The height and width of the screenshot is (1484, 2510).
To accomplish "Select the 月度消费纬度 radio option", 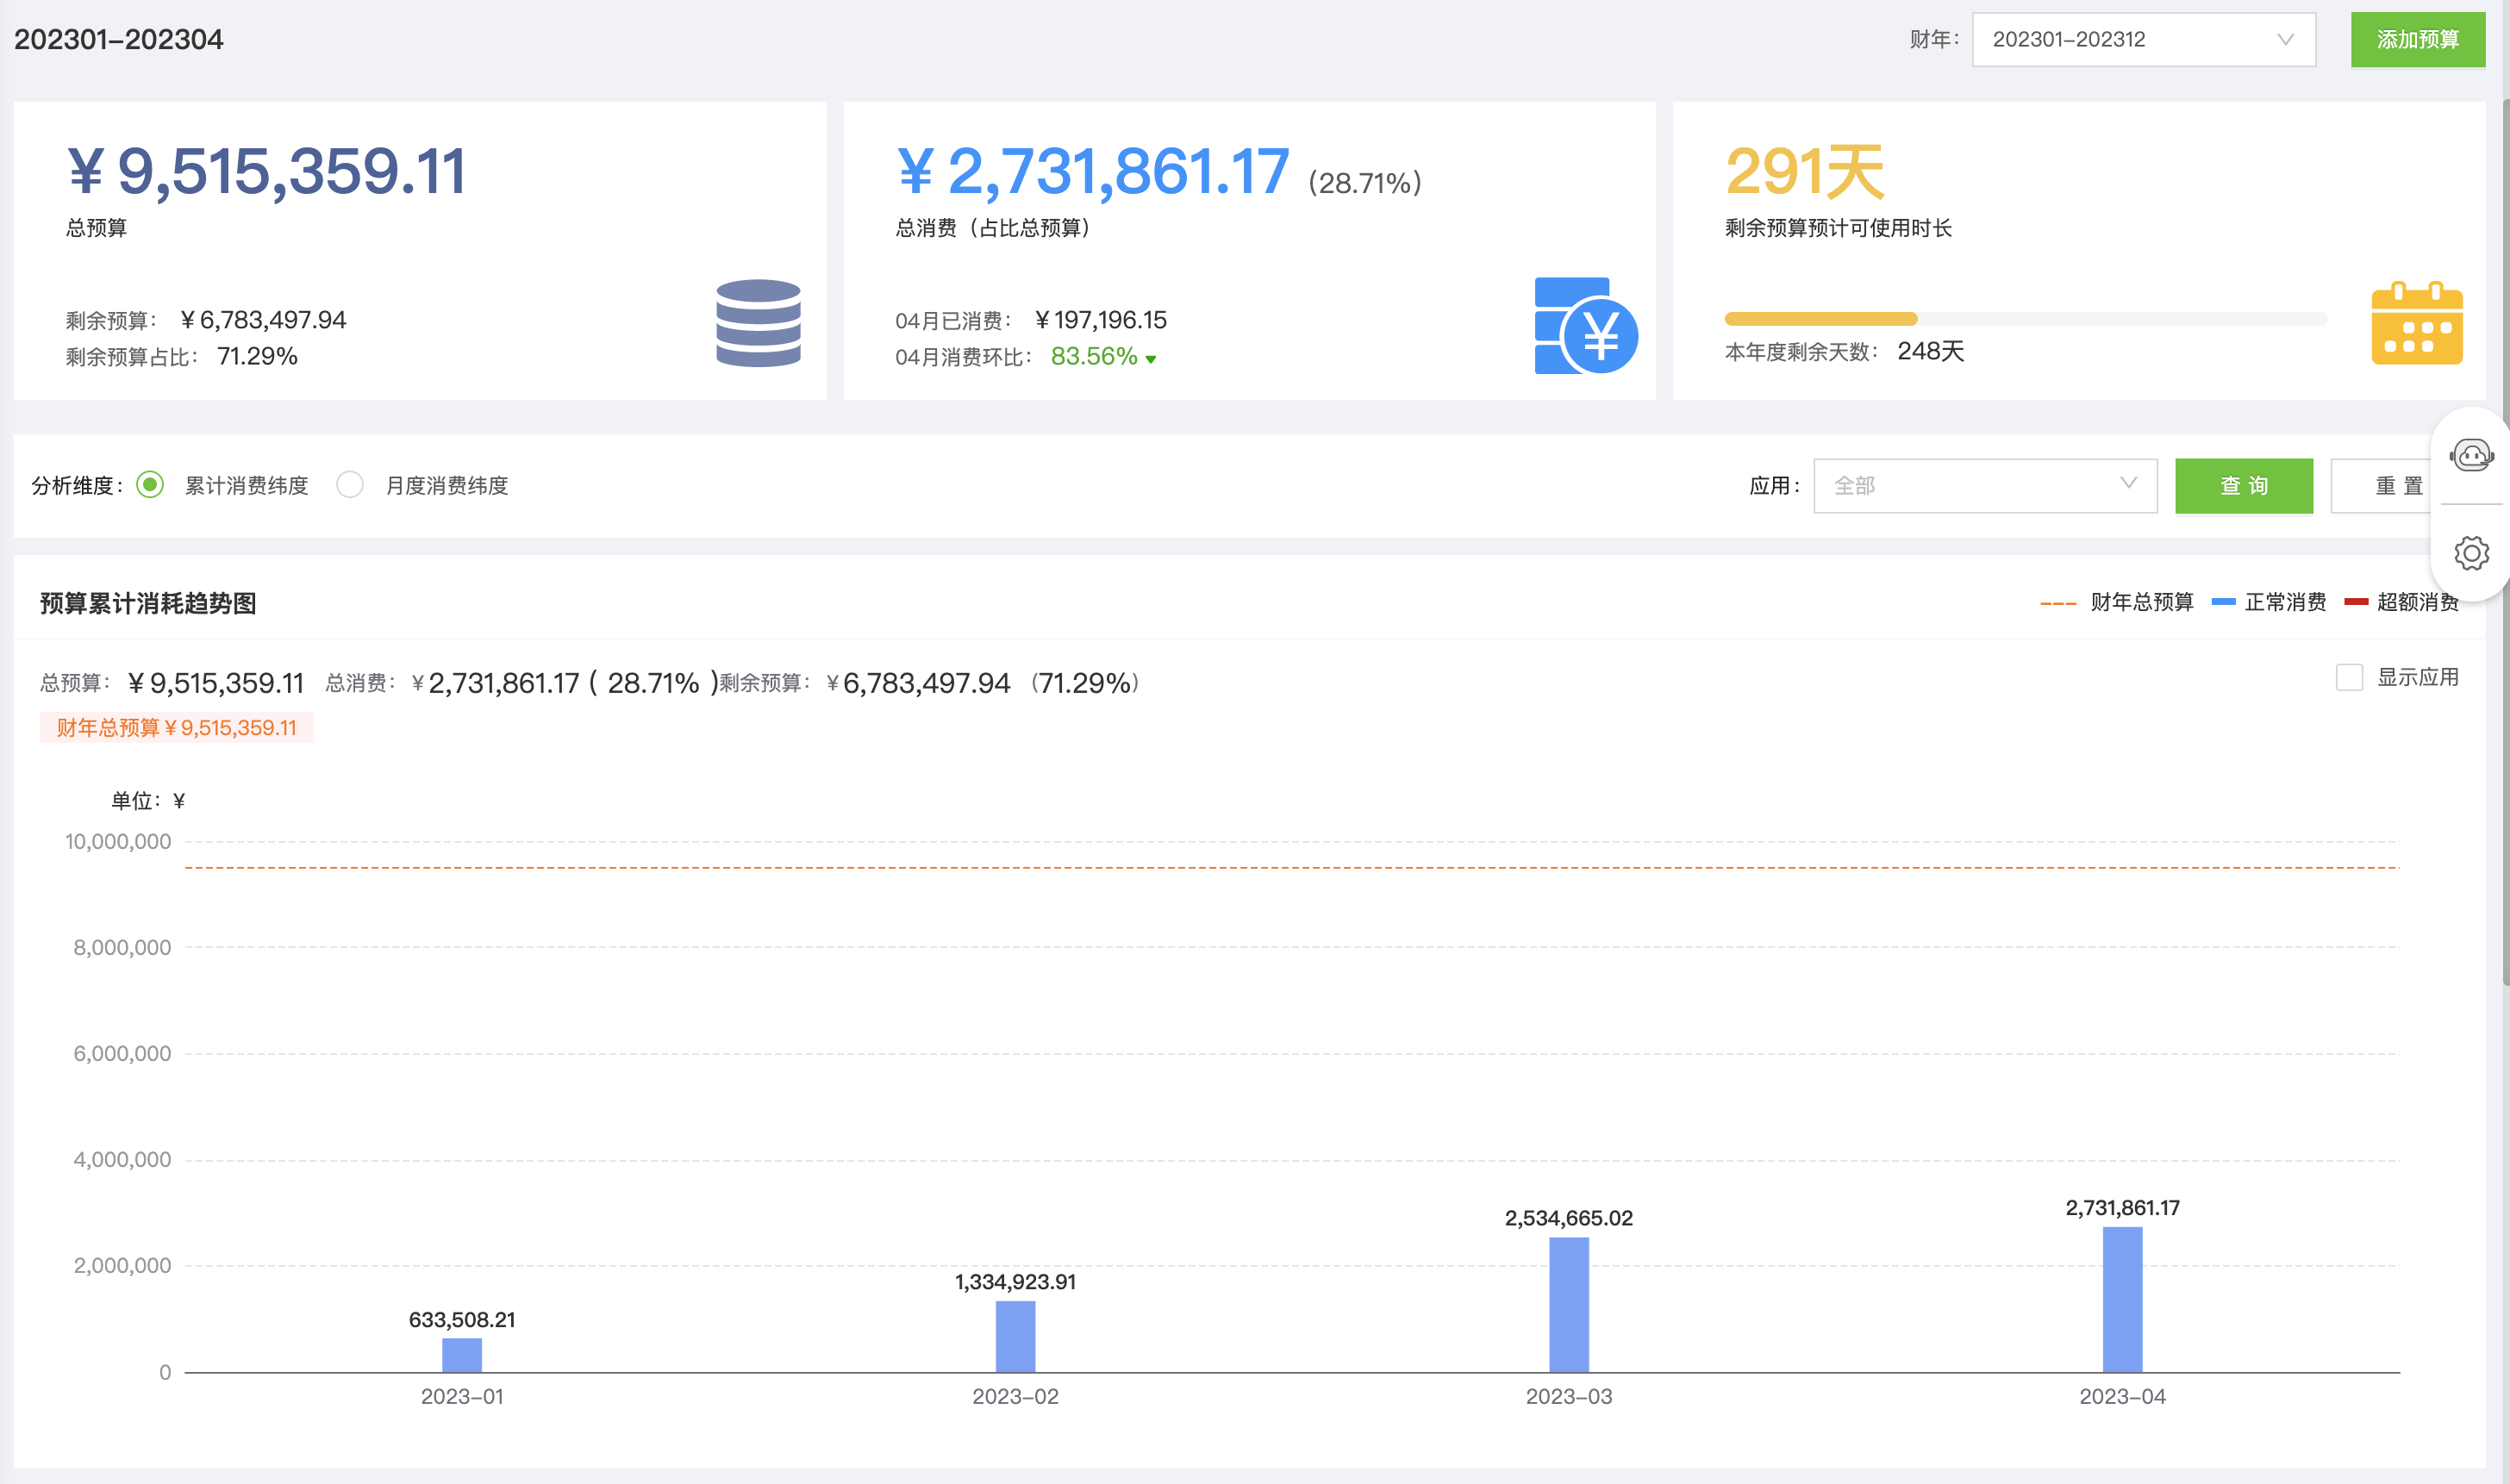I will tap(350, 485).
